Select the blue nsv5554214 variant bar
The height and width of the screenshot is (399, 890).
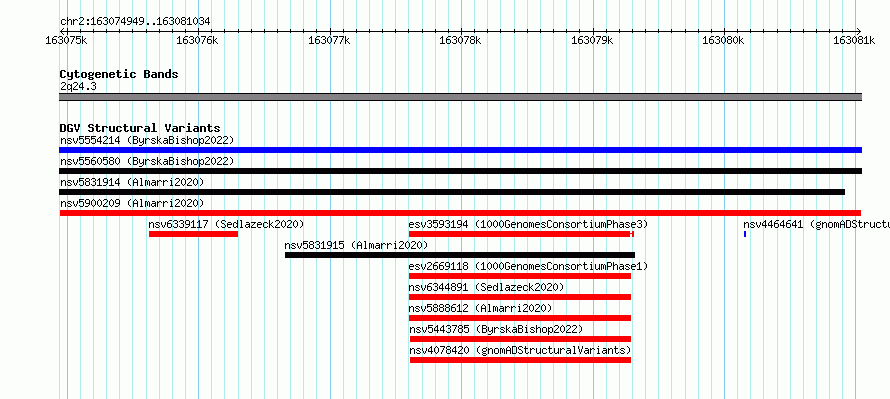coord(460,150)
